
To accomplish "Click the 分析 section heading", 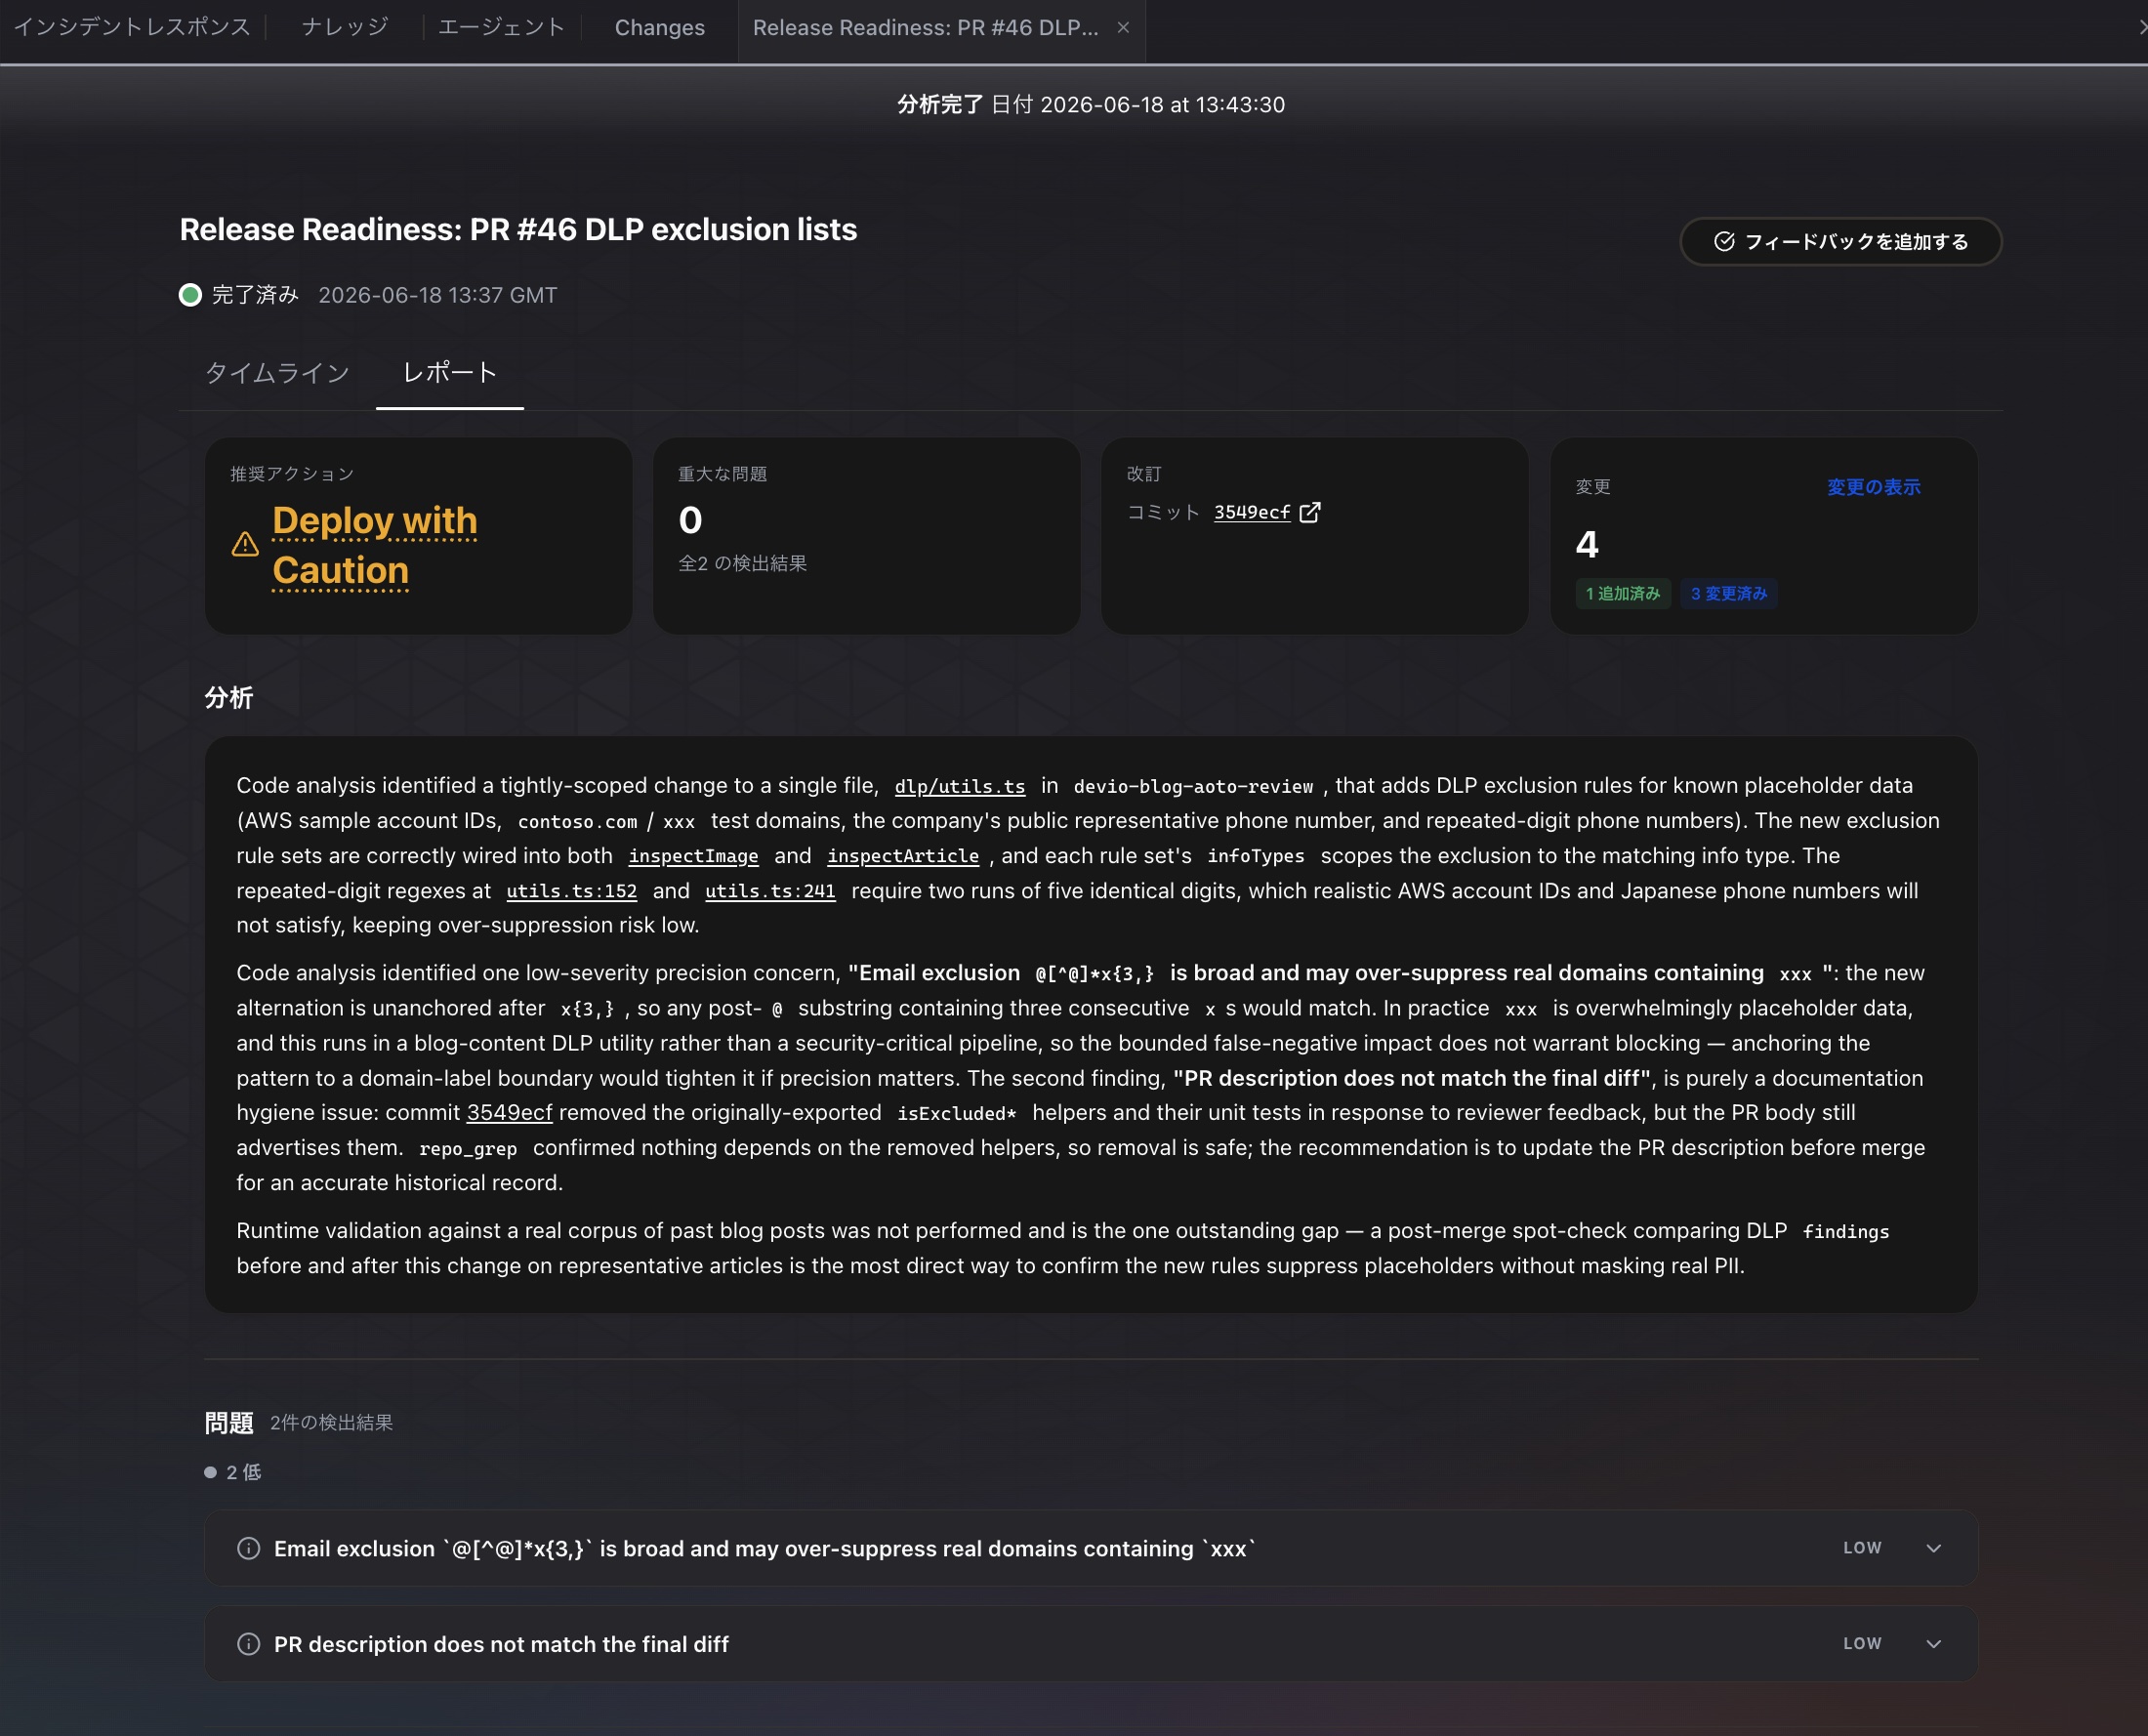I will 229,697.
